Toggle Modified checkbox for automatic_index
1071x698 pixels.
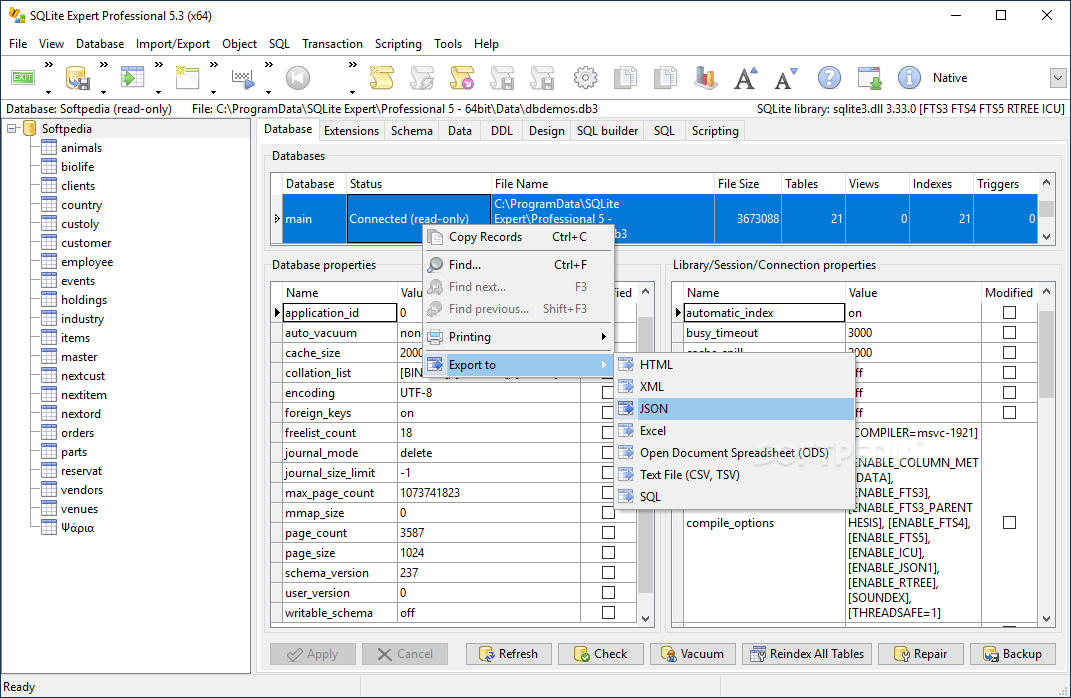1009,313
